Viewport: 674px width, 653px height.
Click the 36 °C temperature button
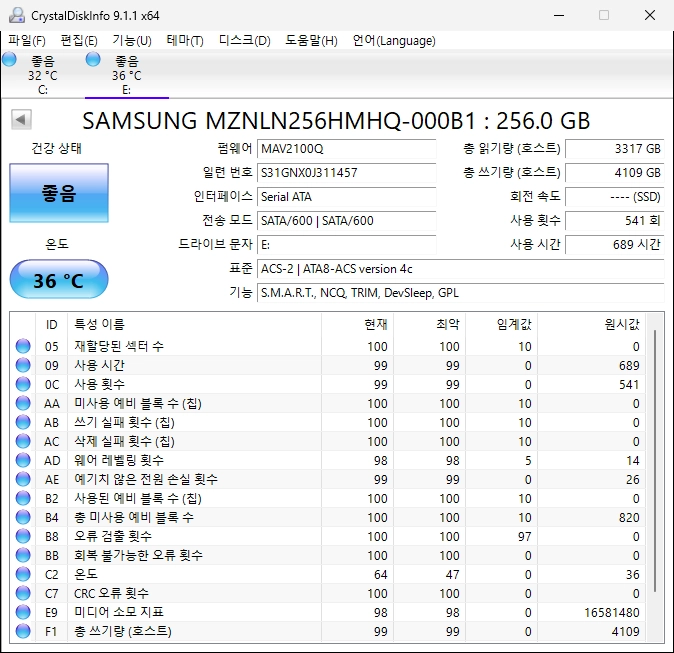pos(59,279)
